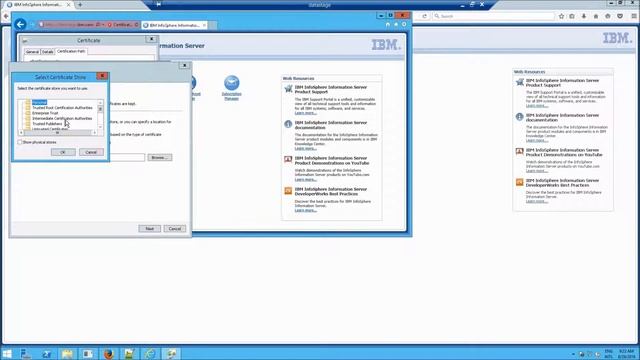The height and width of the screenshot is (360, 640).
Task: Select the Personal certificate store folder
Action: pos(39,102)
